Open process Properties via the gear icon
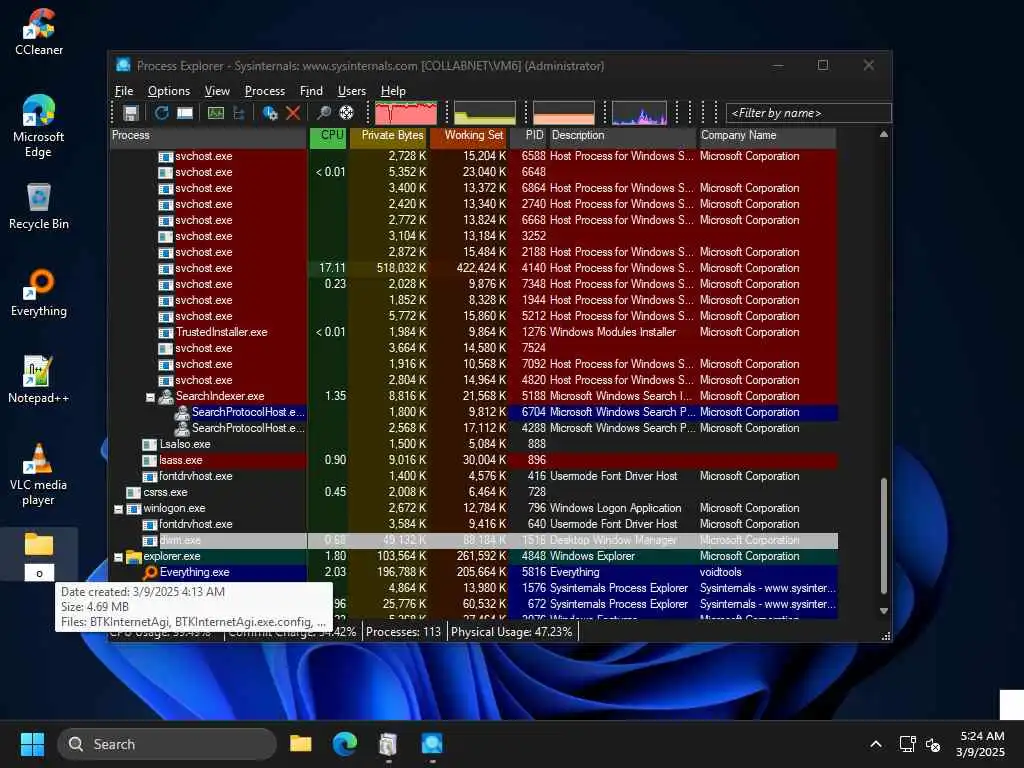Screen dimensions: 1024x768 click(x=270, y=113)
